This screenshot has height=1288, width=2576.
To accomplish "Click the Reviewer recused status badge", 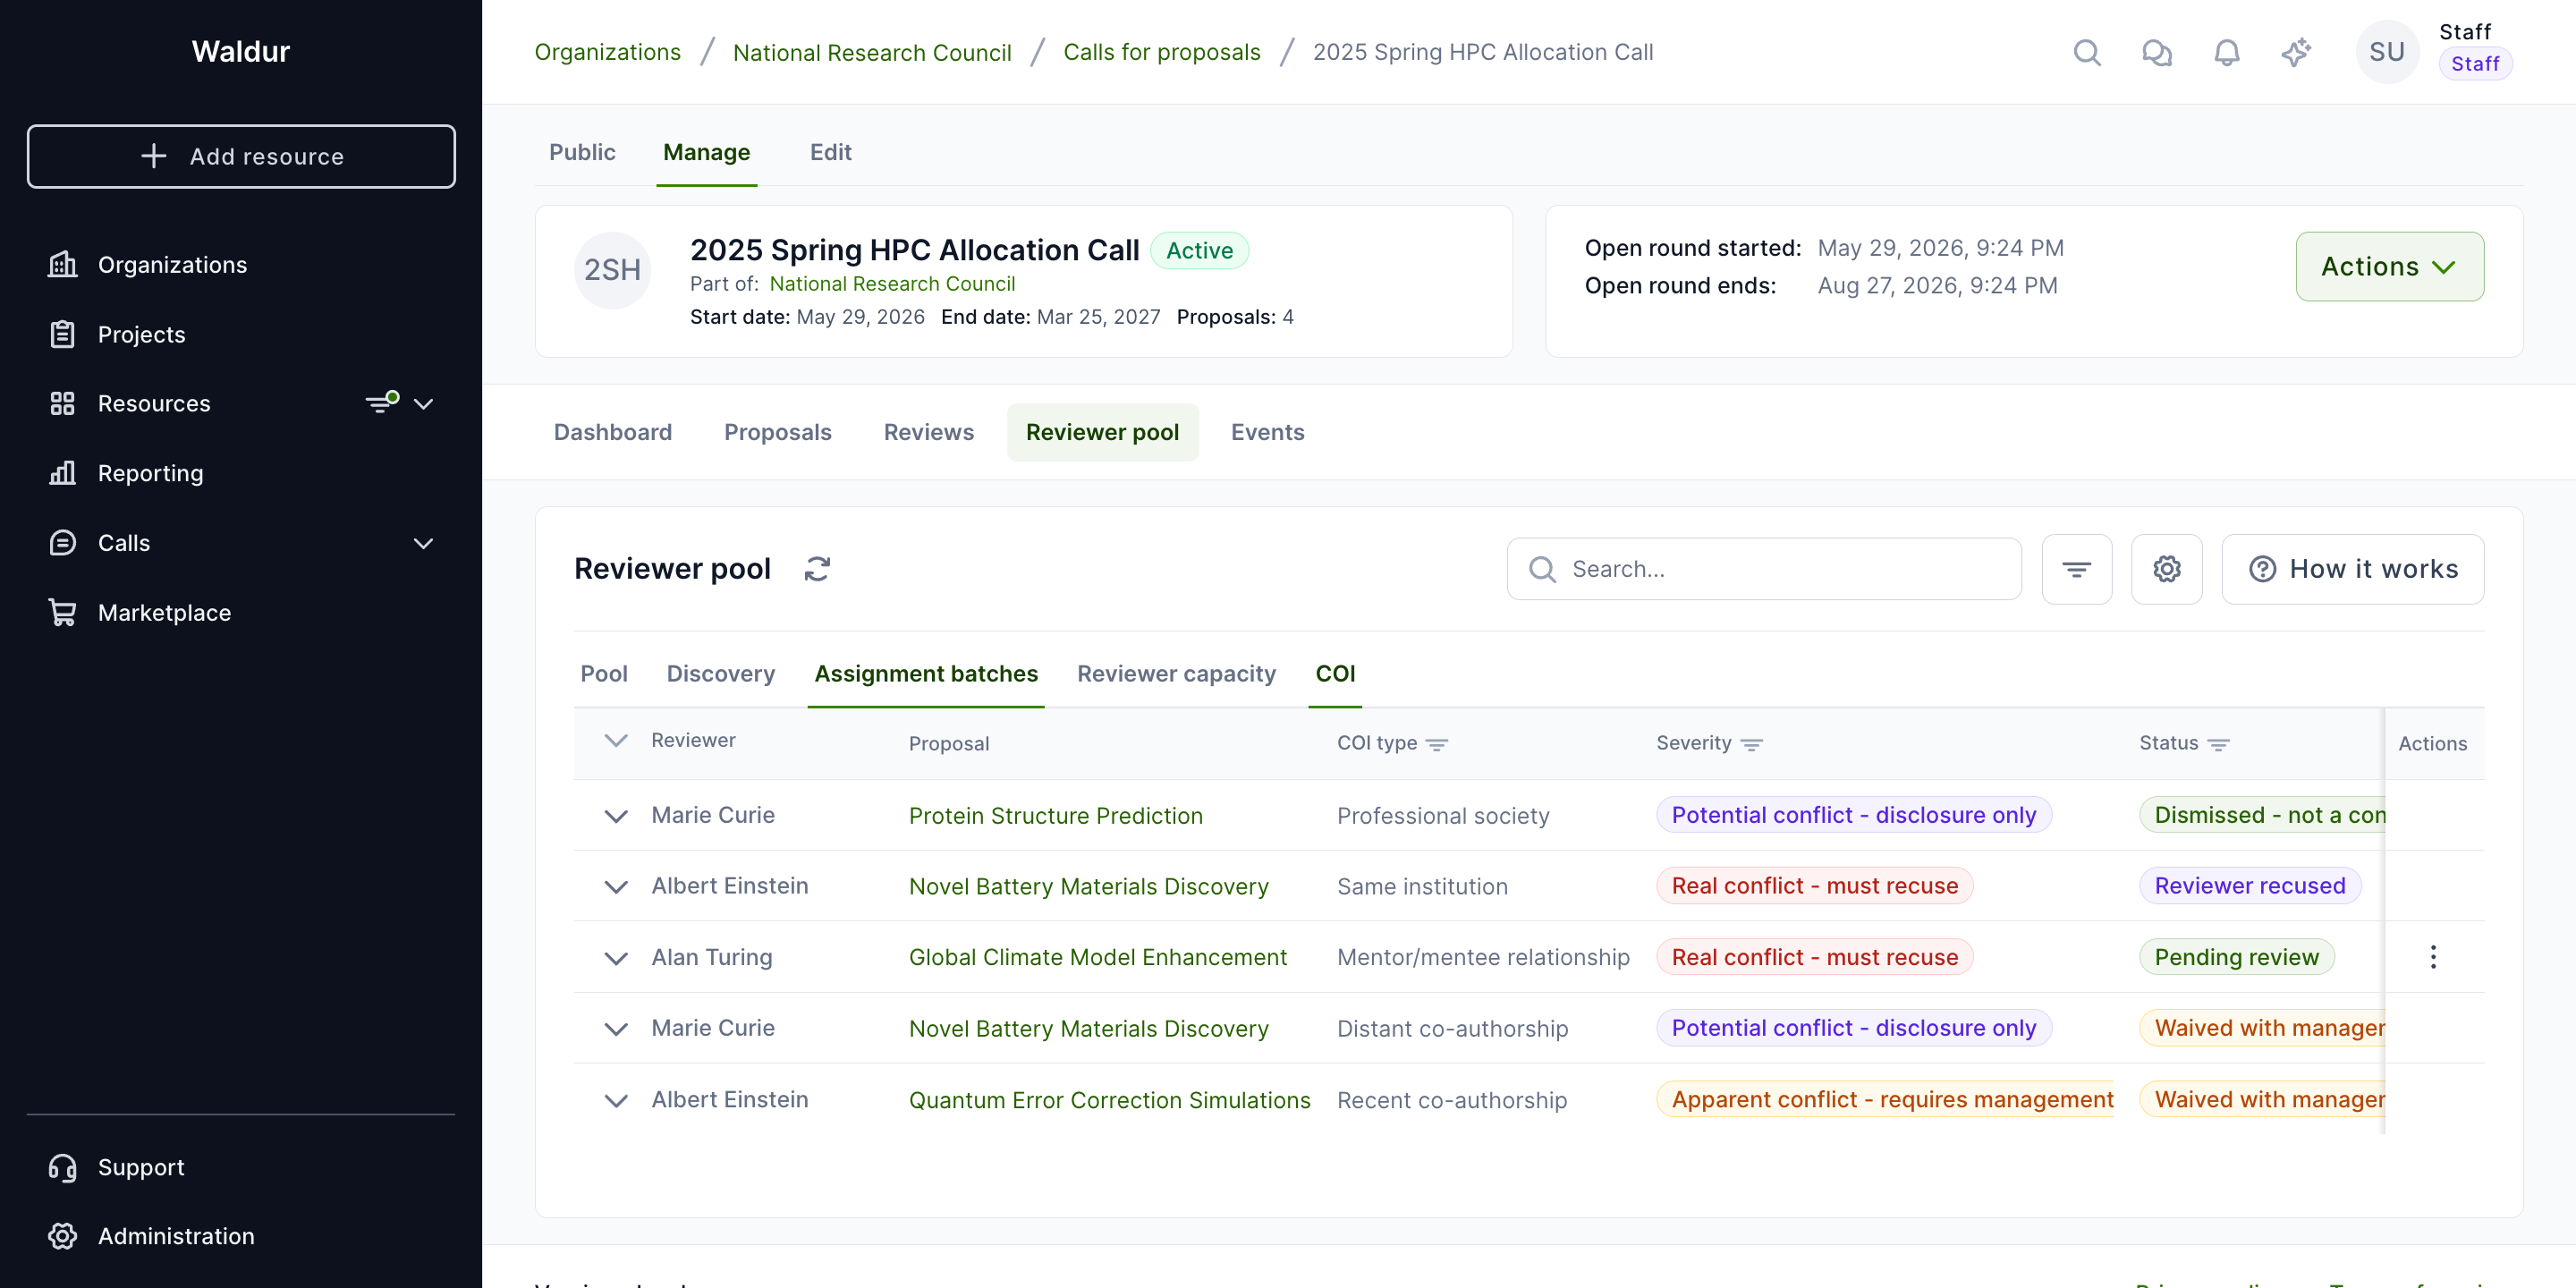I will pyautogui.click(x=2249, y=886).
